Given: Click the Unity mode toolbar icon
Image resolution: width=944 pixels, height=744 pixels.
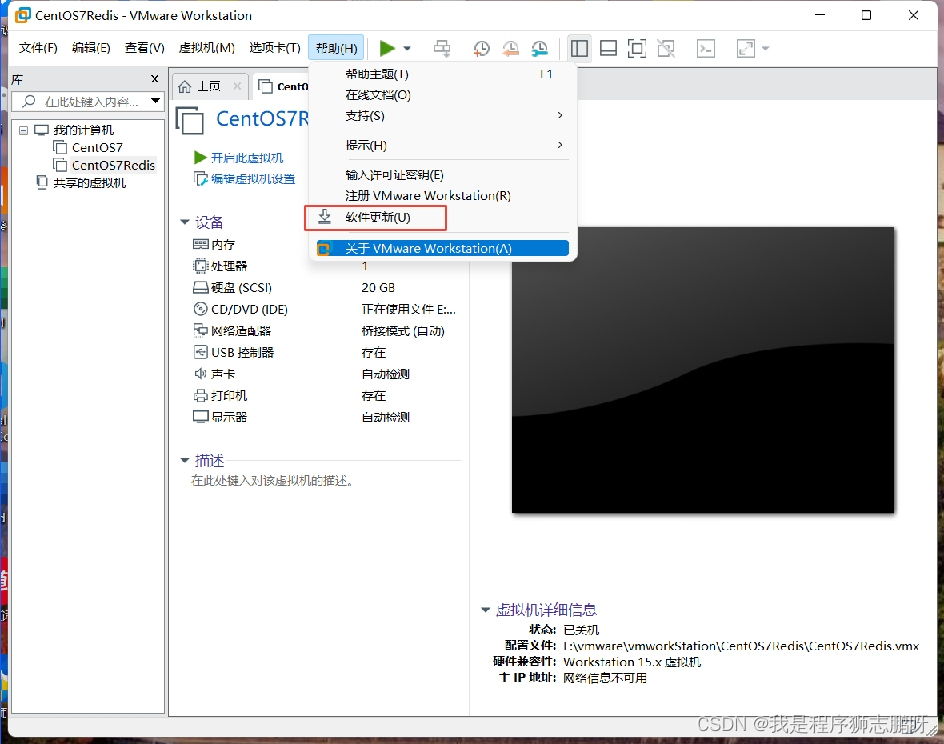Looking at the screenshot, I should click(x=666, y=48).
